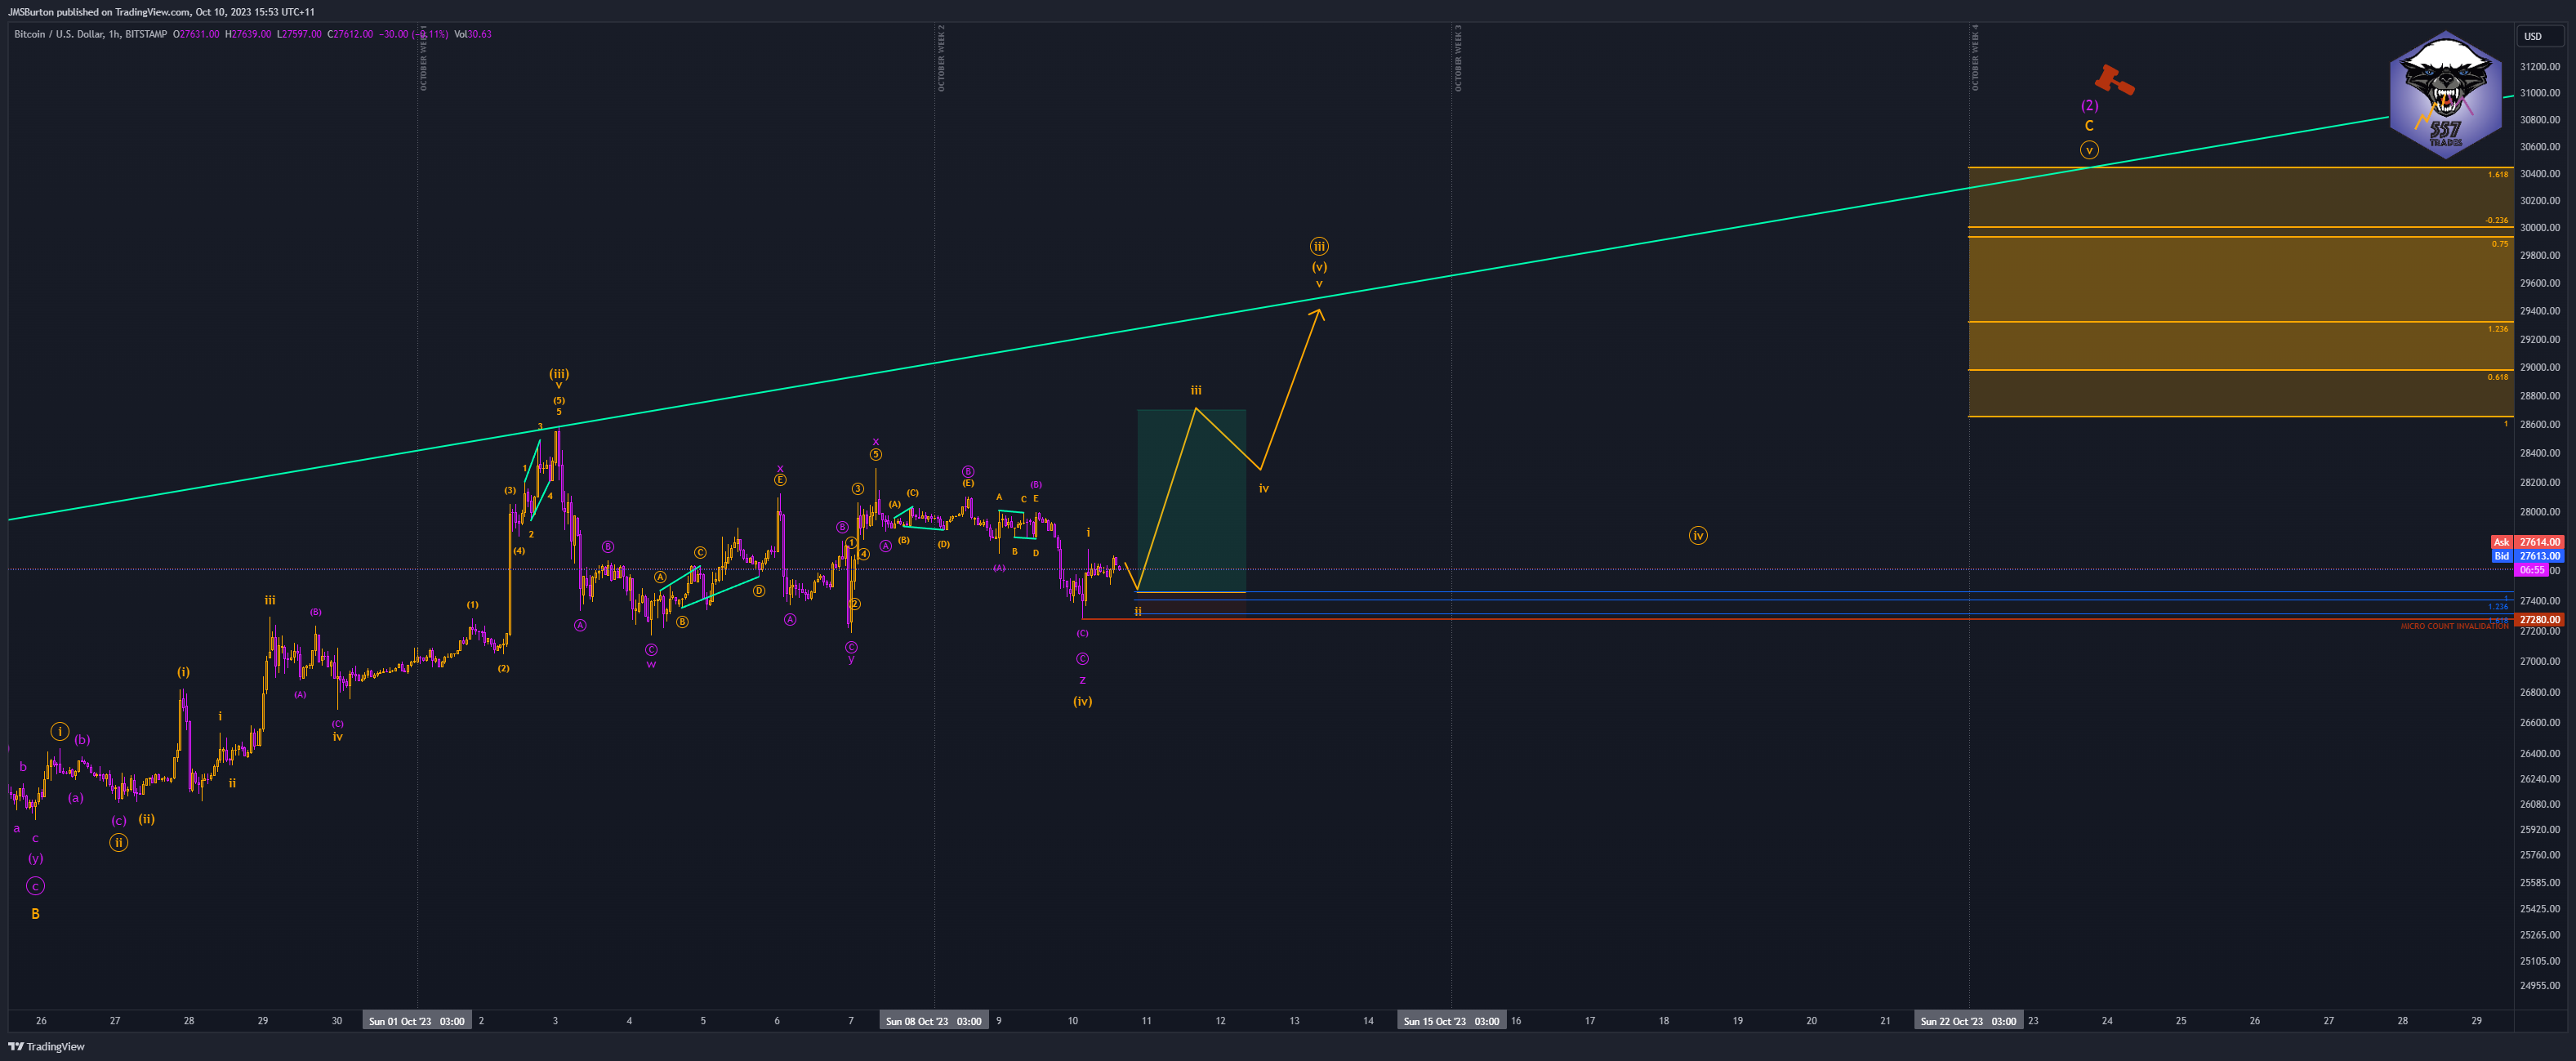This screenshot has width=2576, height=1061.
Task: Click the 24955.00 price axis label
Action: point(2540,986)
